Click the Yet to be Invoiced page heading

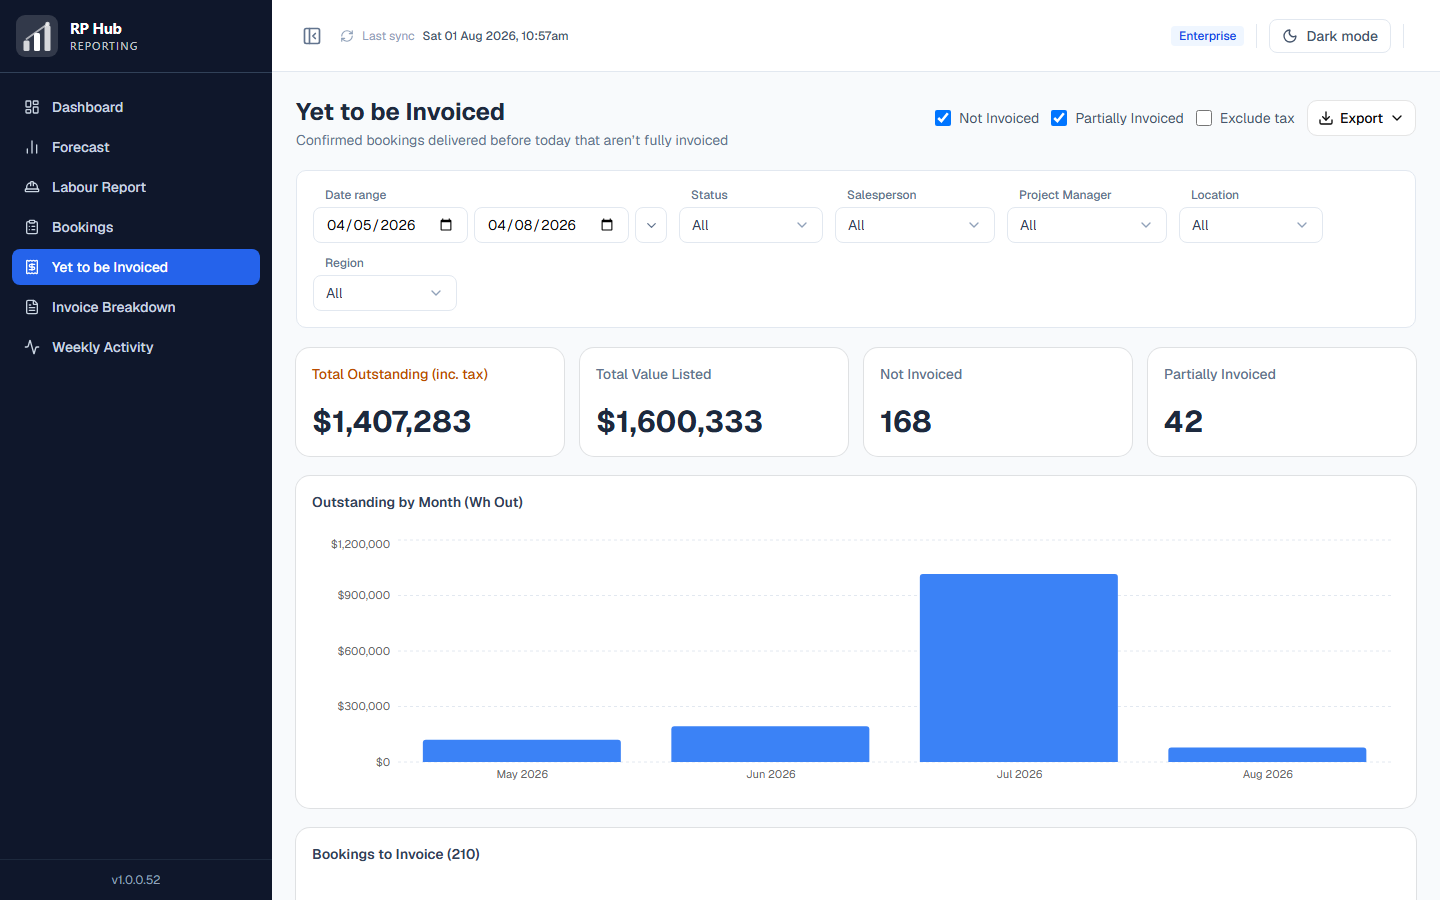400,112
